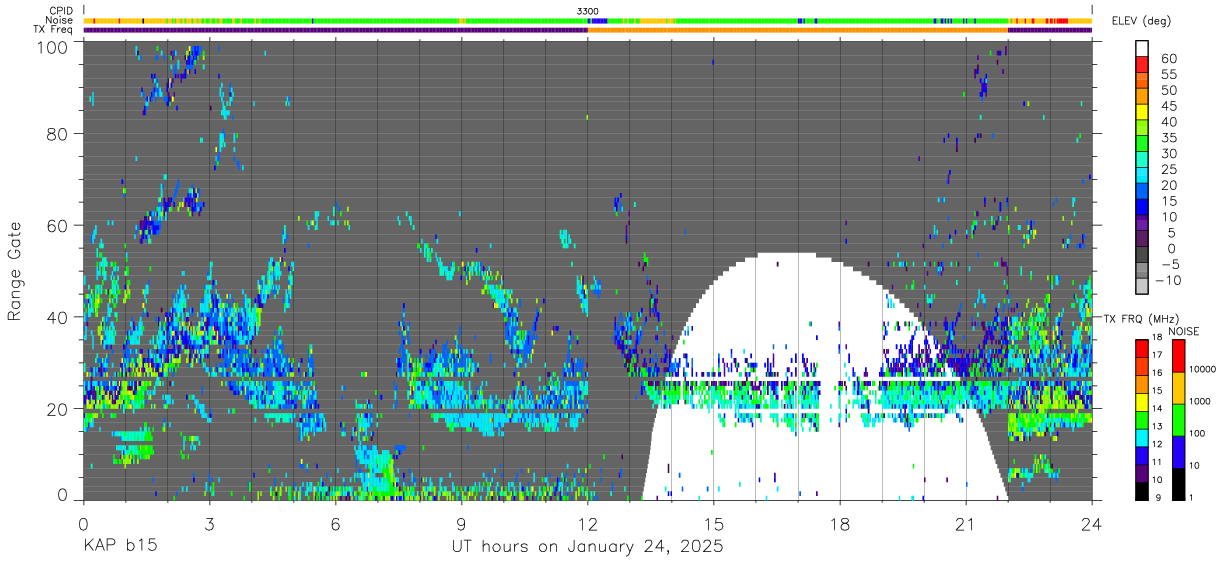Click 'UT hours on January 24, 2025' axis title

coord(586,547)
